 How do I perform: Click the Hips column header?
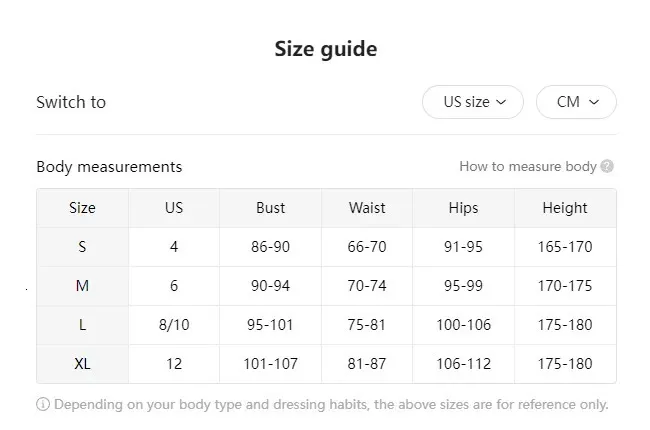click(x=464, y=208)
